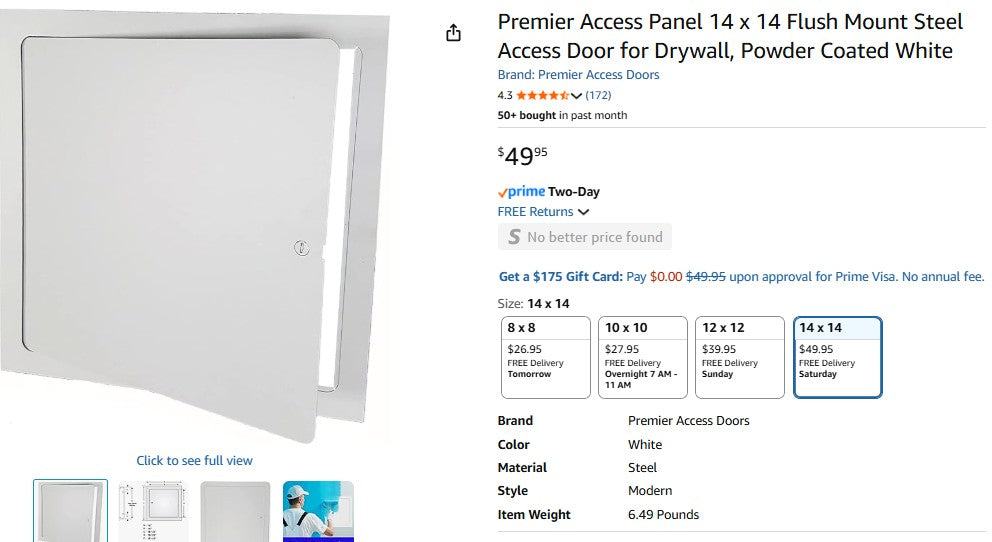Viewport: 992px width, 542px height.
Task: Choose the 10 x 10 size at $27.95
Action: point(642,357)
